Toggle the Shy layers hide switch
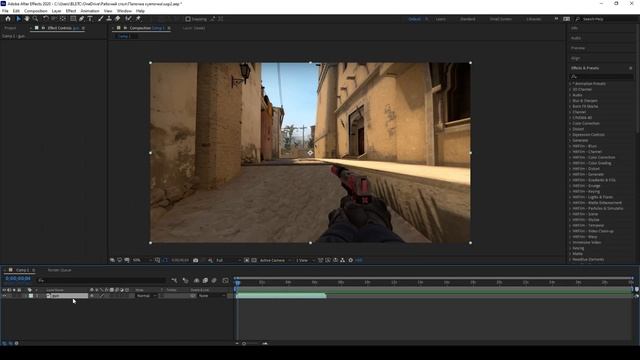Viewport: 640px width, 360px height. [196, 280]
